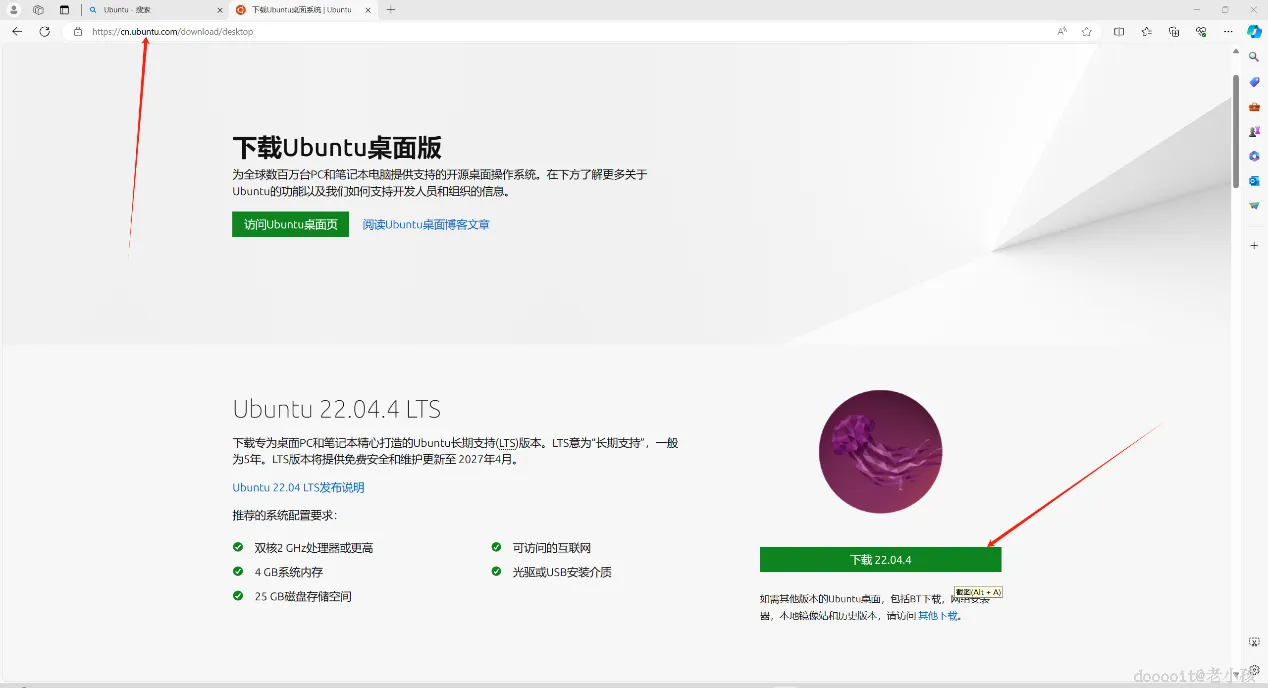Viewport: 1268px width, 688px height.
Task: Open the sidebar Tools briefcase icon
Action: tap(1254, 106)
